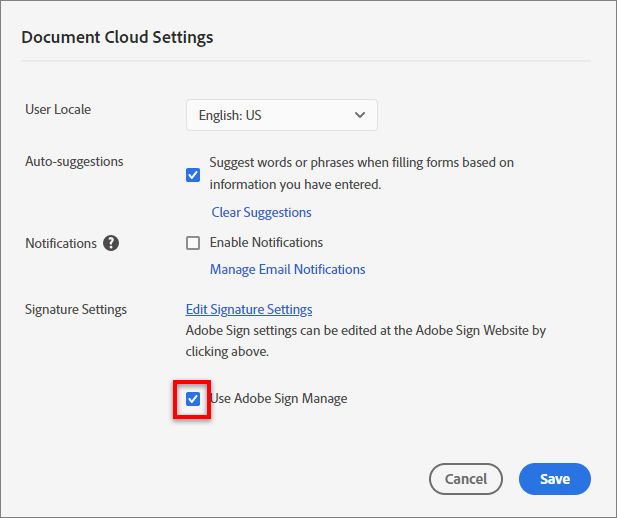
Task: Click the Enable Notifications label text
Action: coord(266,242)
